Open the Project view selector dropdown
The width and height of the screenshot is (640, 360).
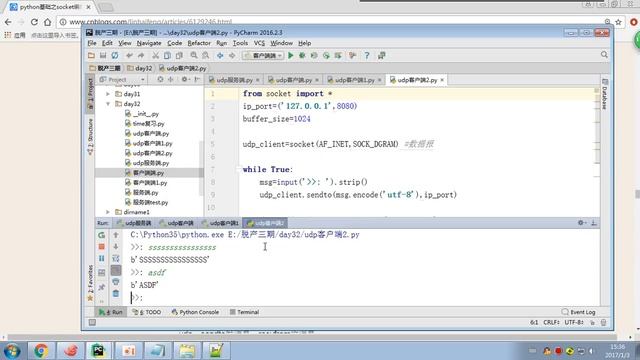pyautogui.click(x=122, y=80)
